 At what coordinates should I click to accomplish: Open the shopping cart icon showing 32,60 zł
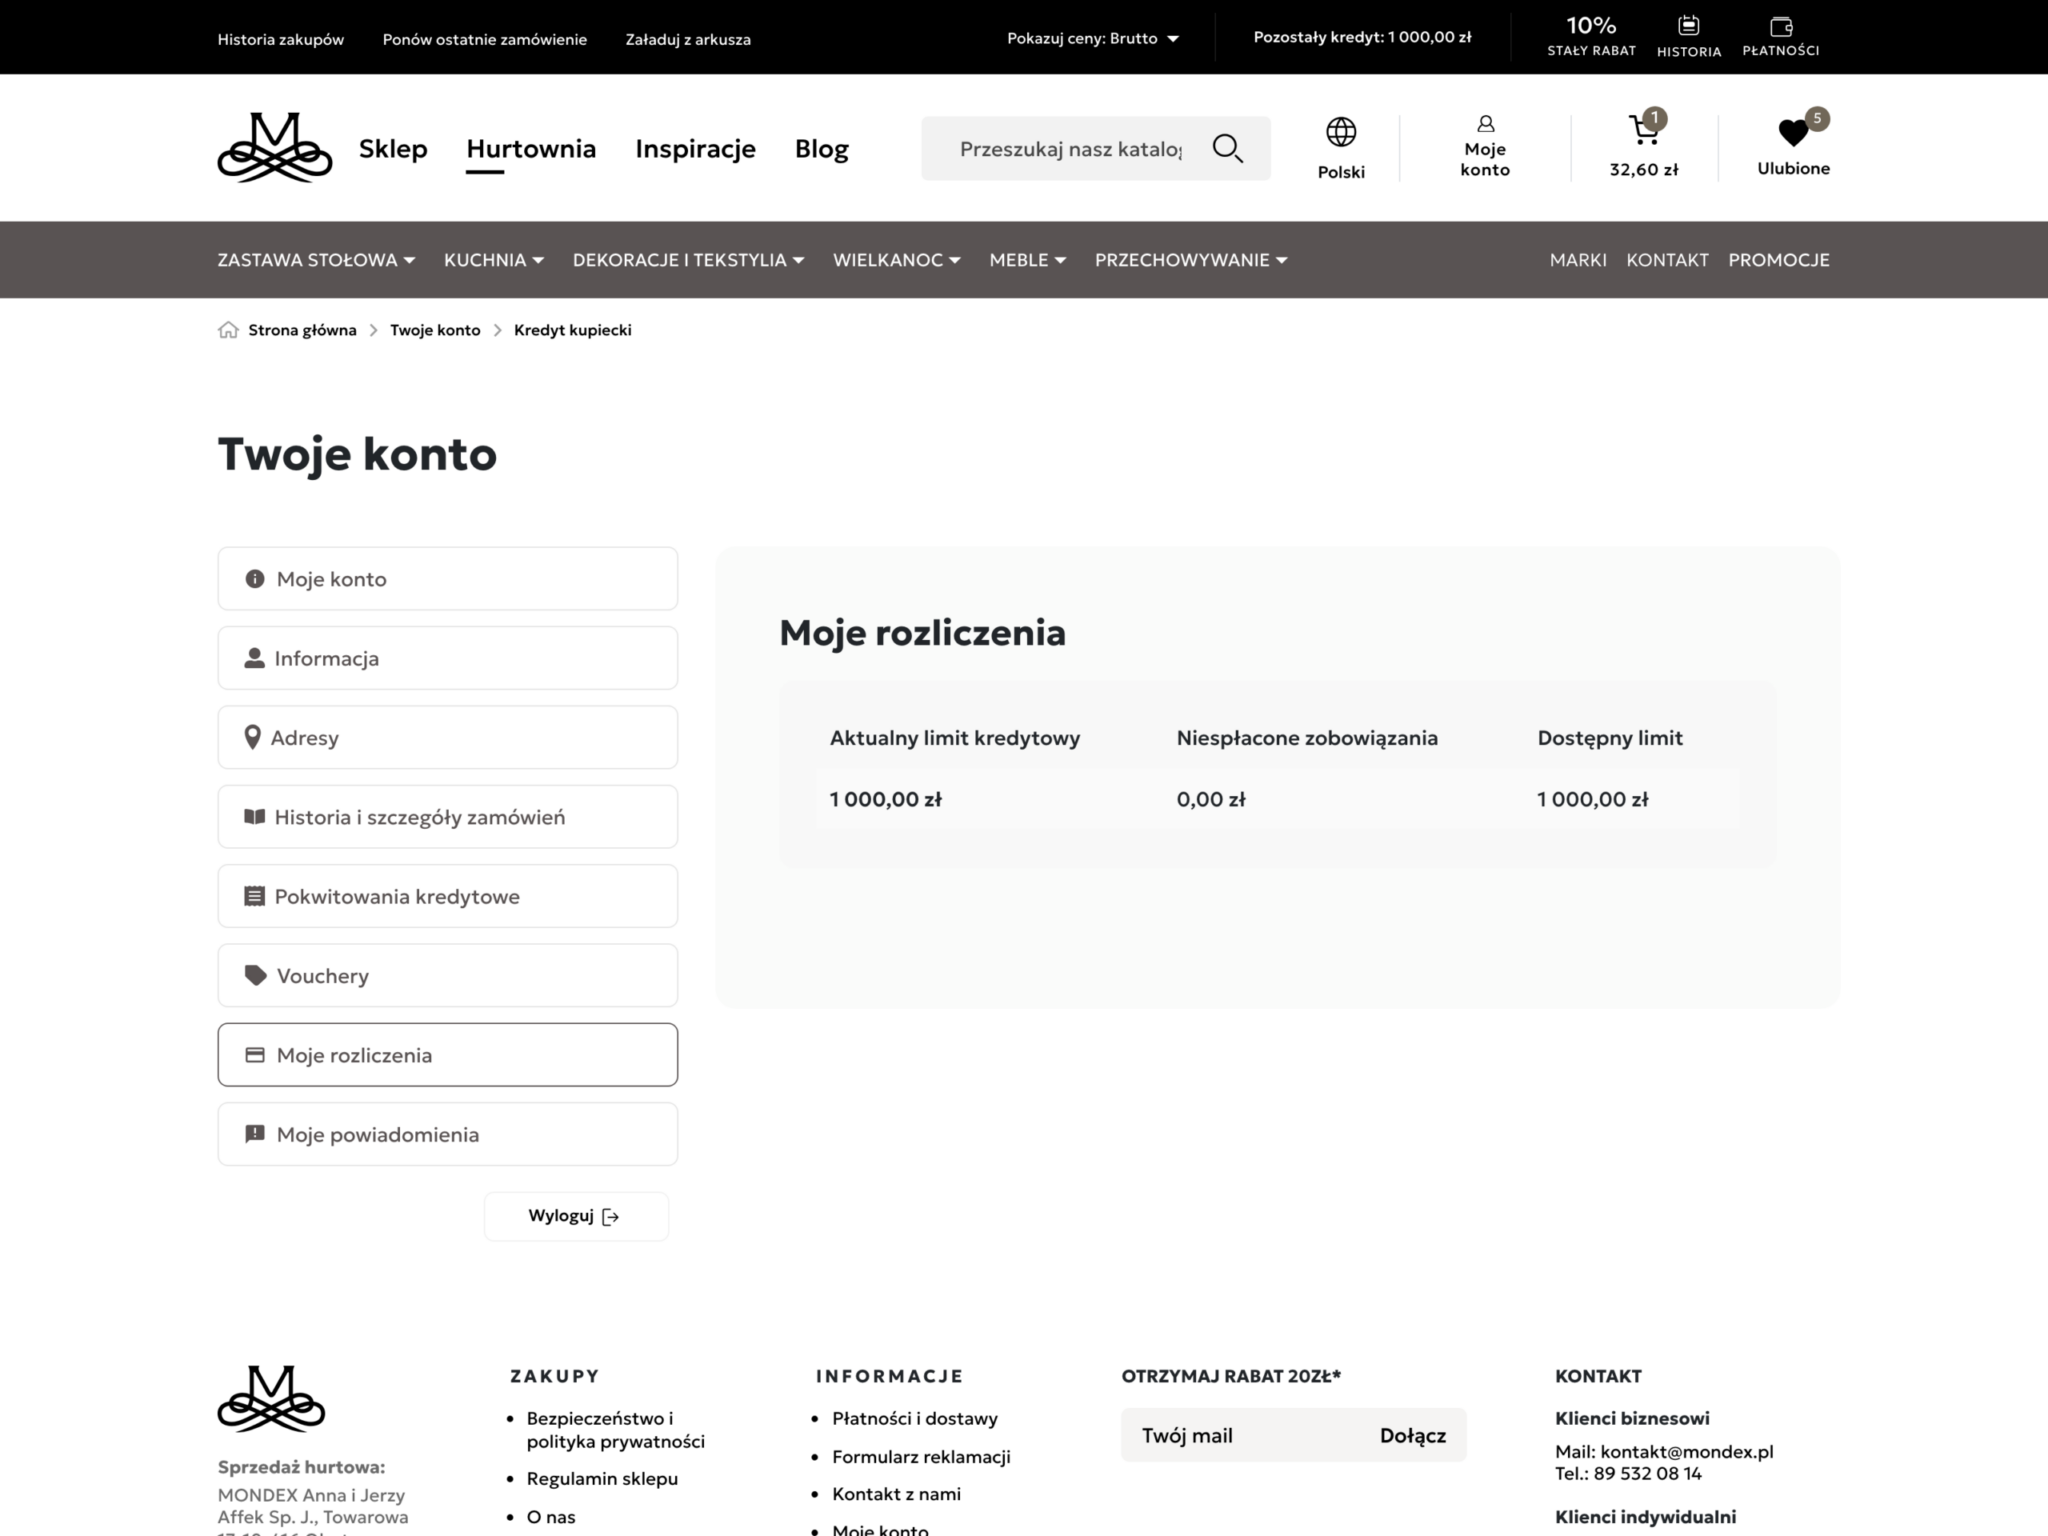point(1643,130)
